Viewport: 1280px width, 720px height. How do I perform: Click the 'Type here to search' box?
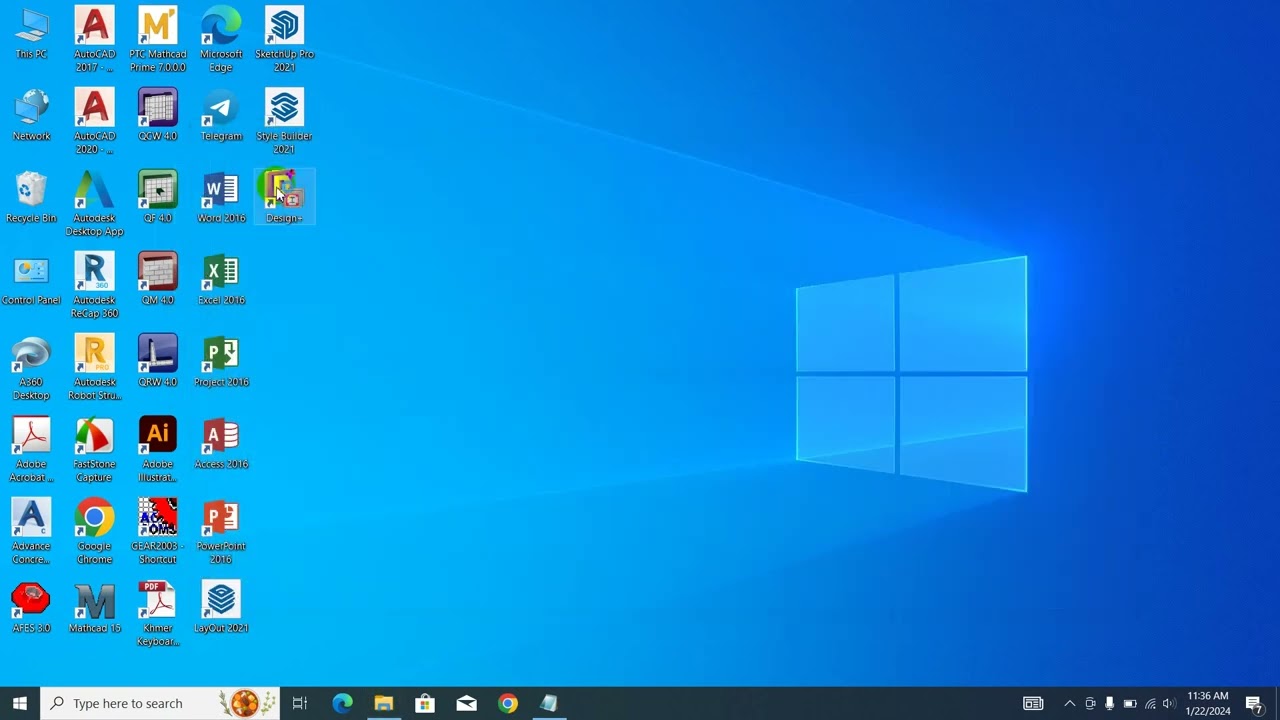point(161,704)
